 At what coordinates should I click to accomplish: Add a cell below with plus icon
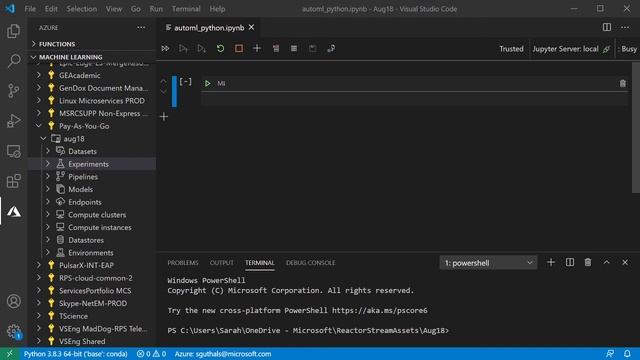[x=164, y=117]
